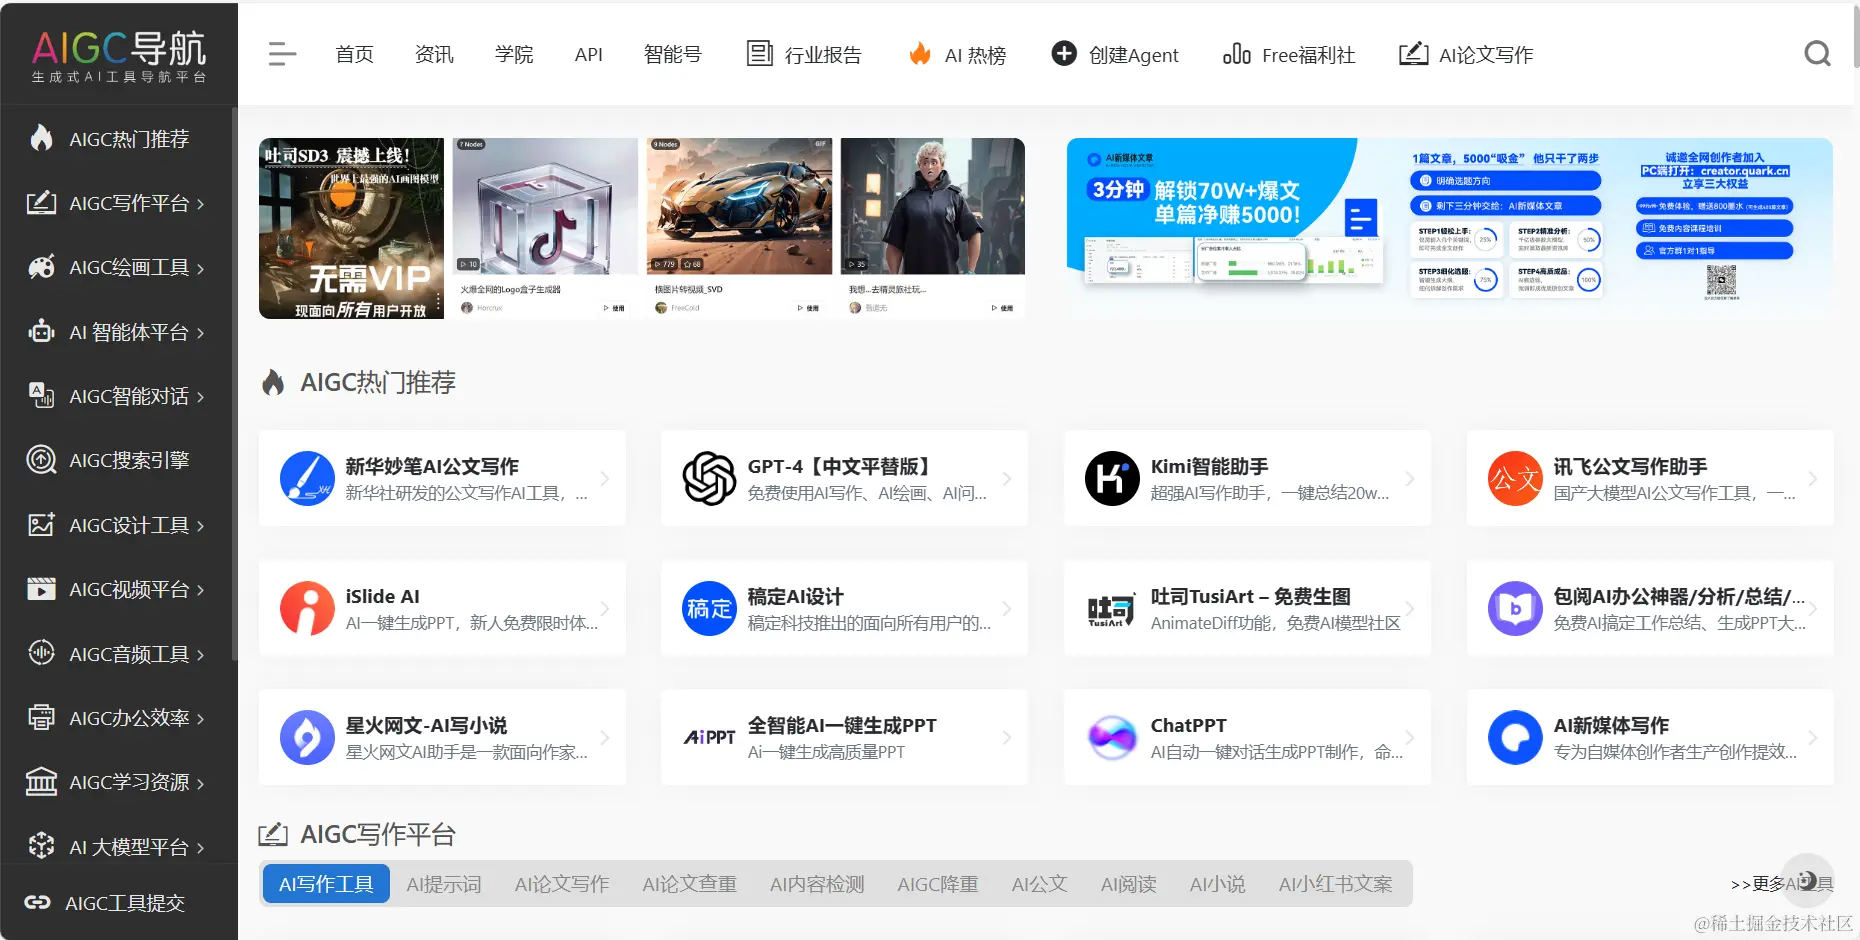Screen dimensions: 1860x940
Task: Click the page vertical scrollbar
Action: (1856, 36)
